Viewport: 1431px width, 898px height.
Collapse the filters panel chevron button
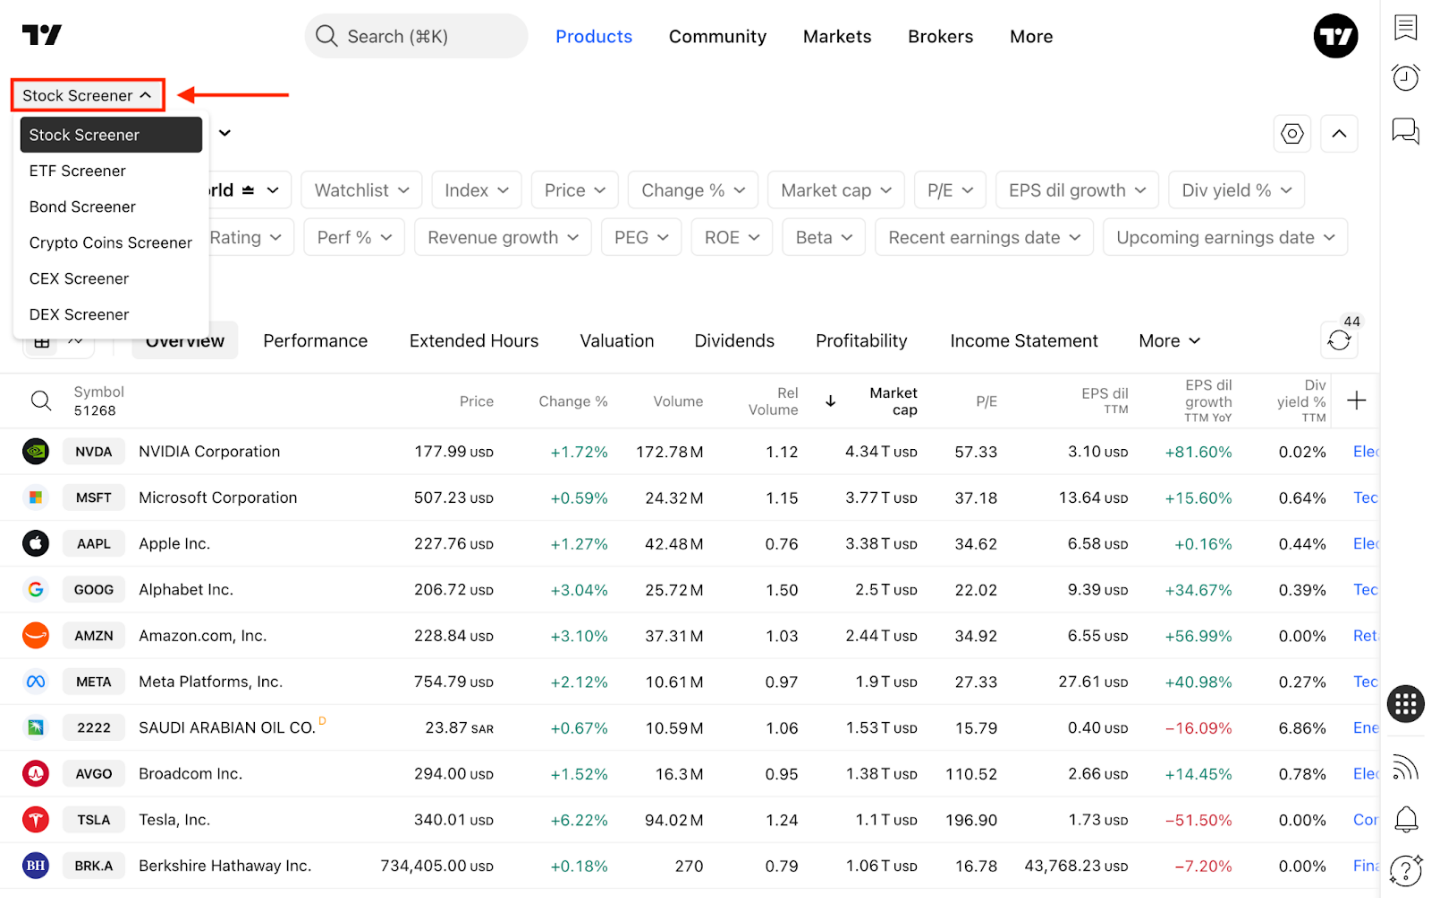point(1339,133)
